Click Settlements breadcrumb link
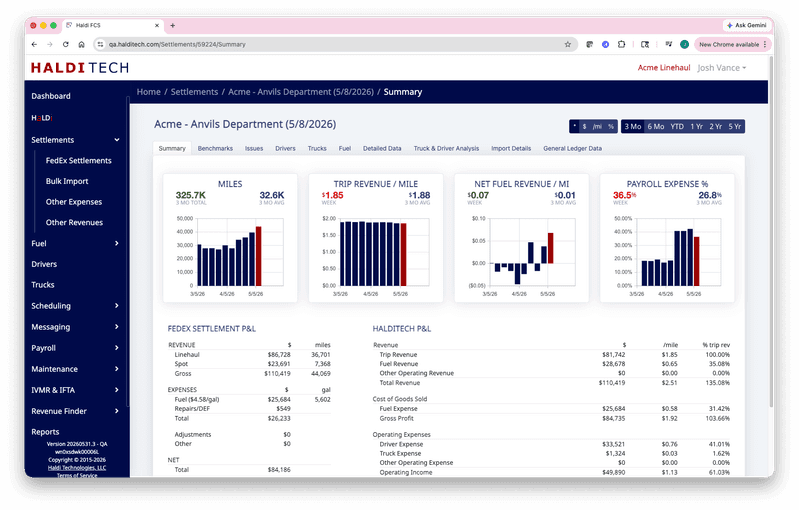The height and width of the screenshot is (510, 799). coord(194,92)
